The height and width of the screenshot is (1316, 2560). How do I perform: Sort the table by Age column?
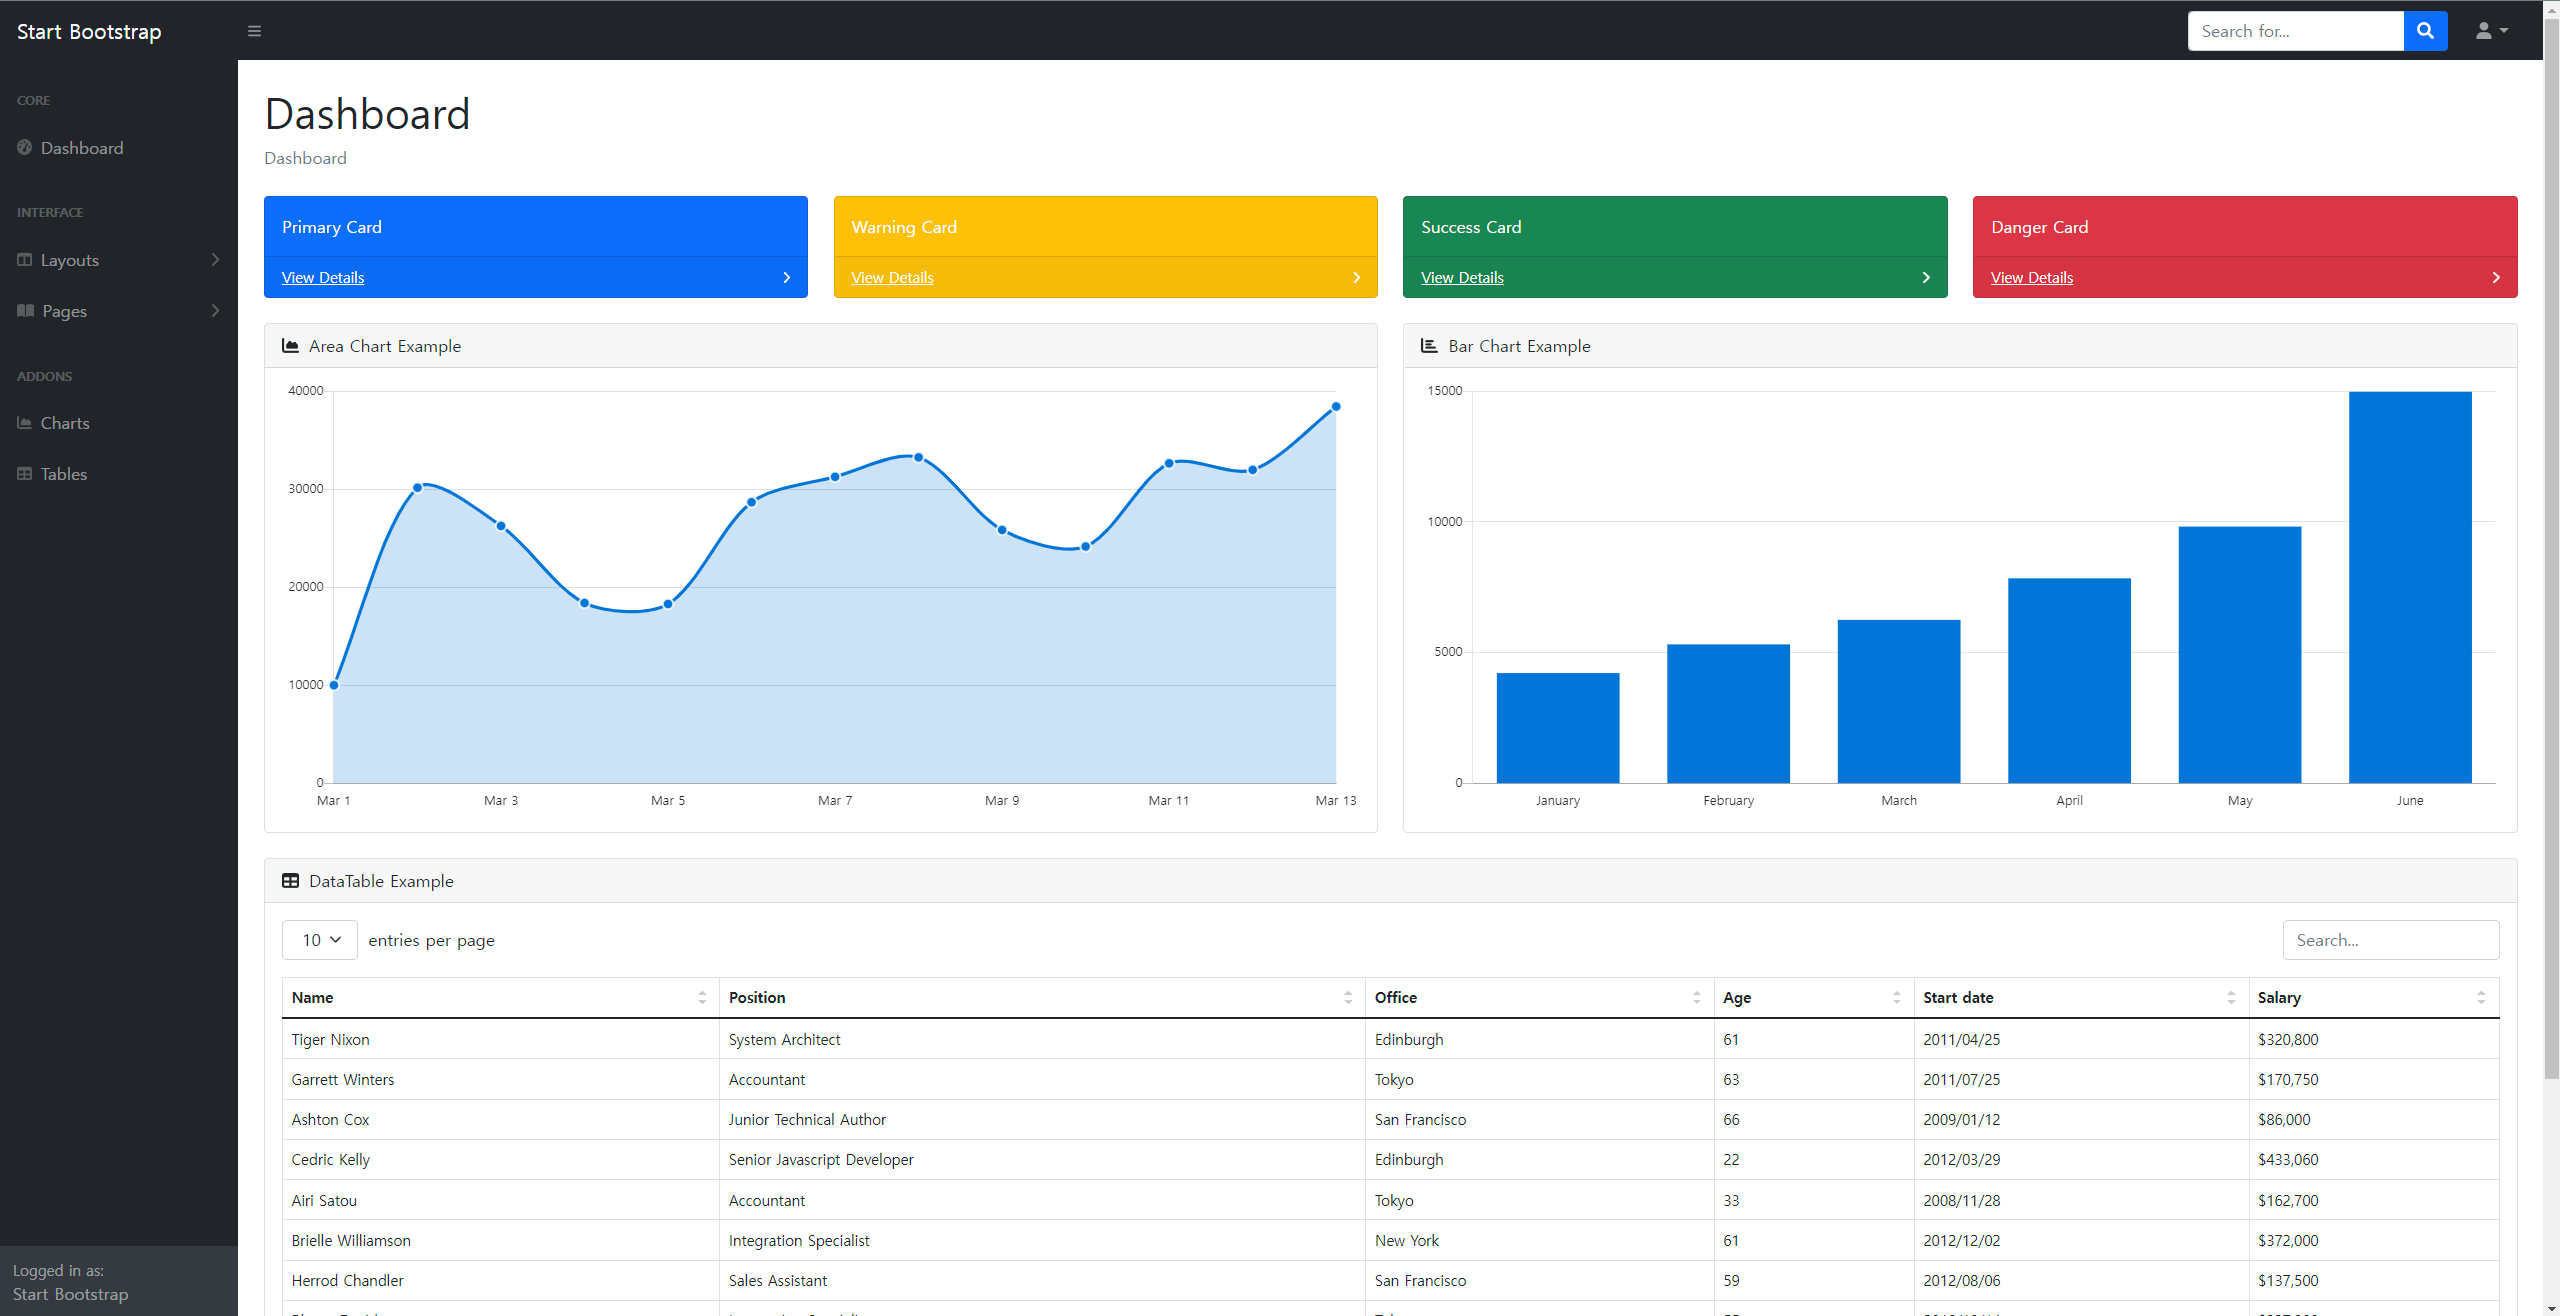click(x=1813, y=998)
